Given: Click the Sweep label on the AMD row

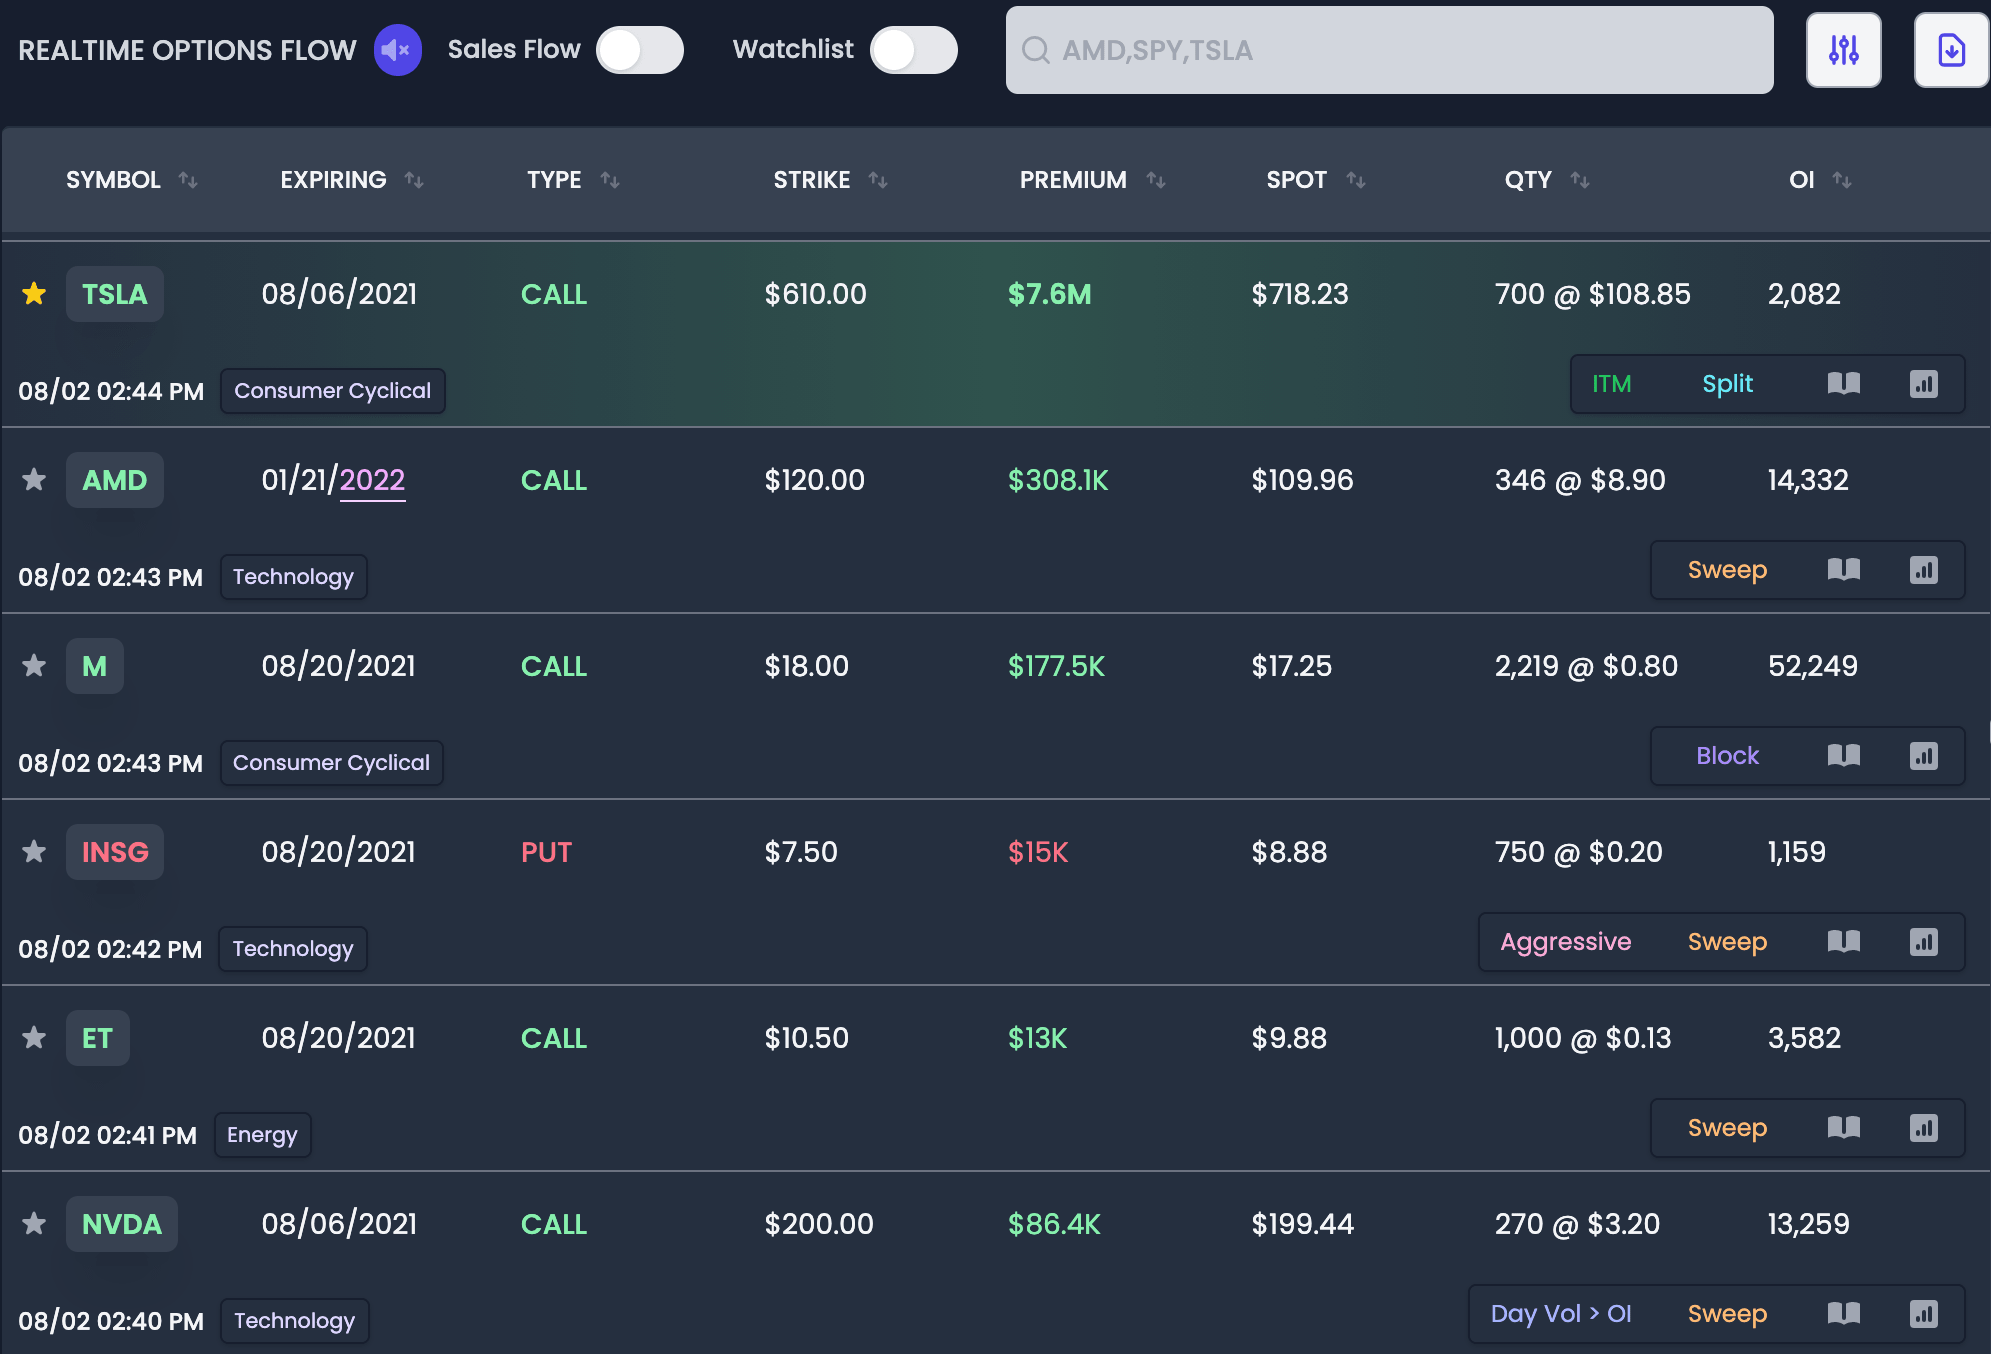Looking at the screenshot, I should (1728, 570).
